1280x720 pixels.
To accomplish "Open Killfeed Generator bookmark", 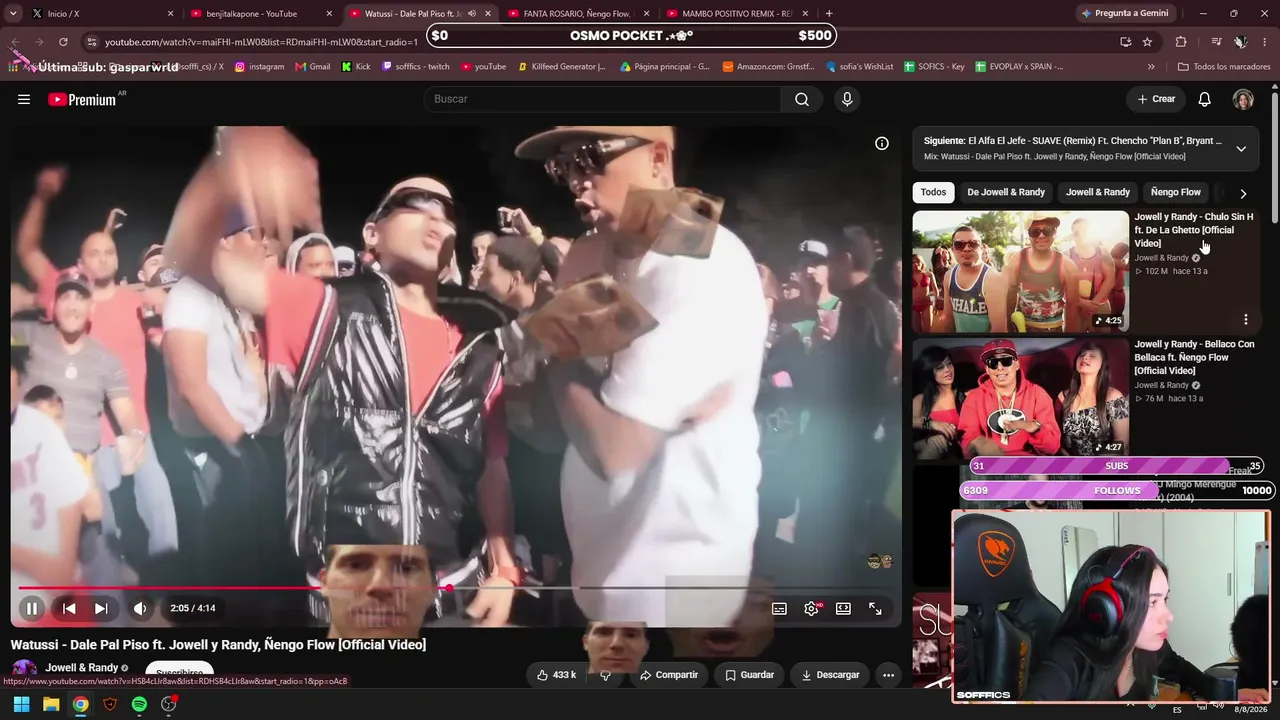I will [562, 67].
